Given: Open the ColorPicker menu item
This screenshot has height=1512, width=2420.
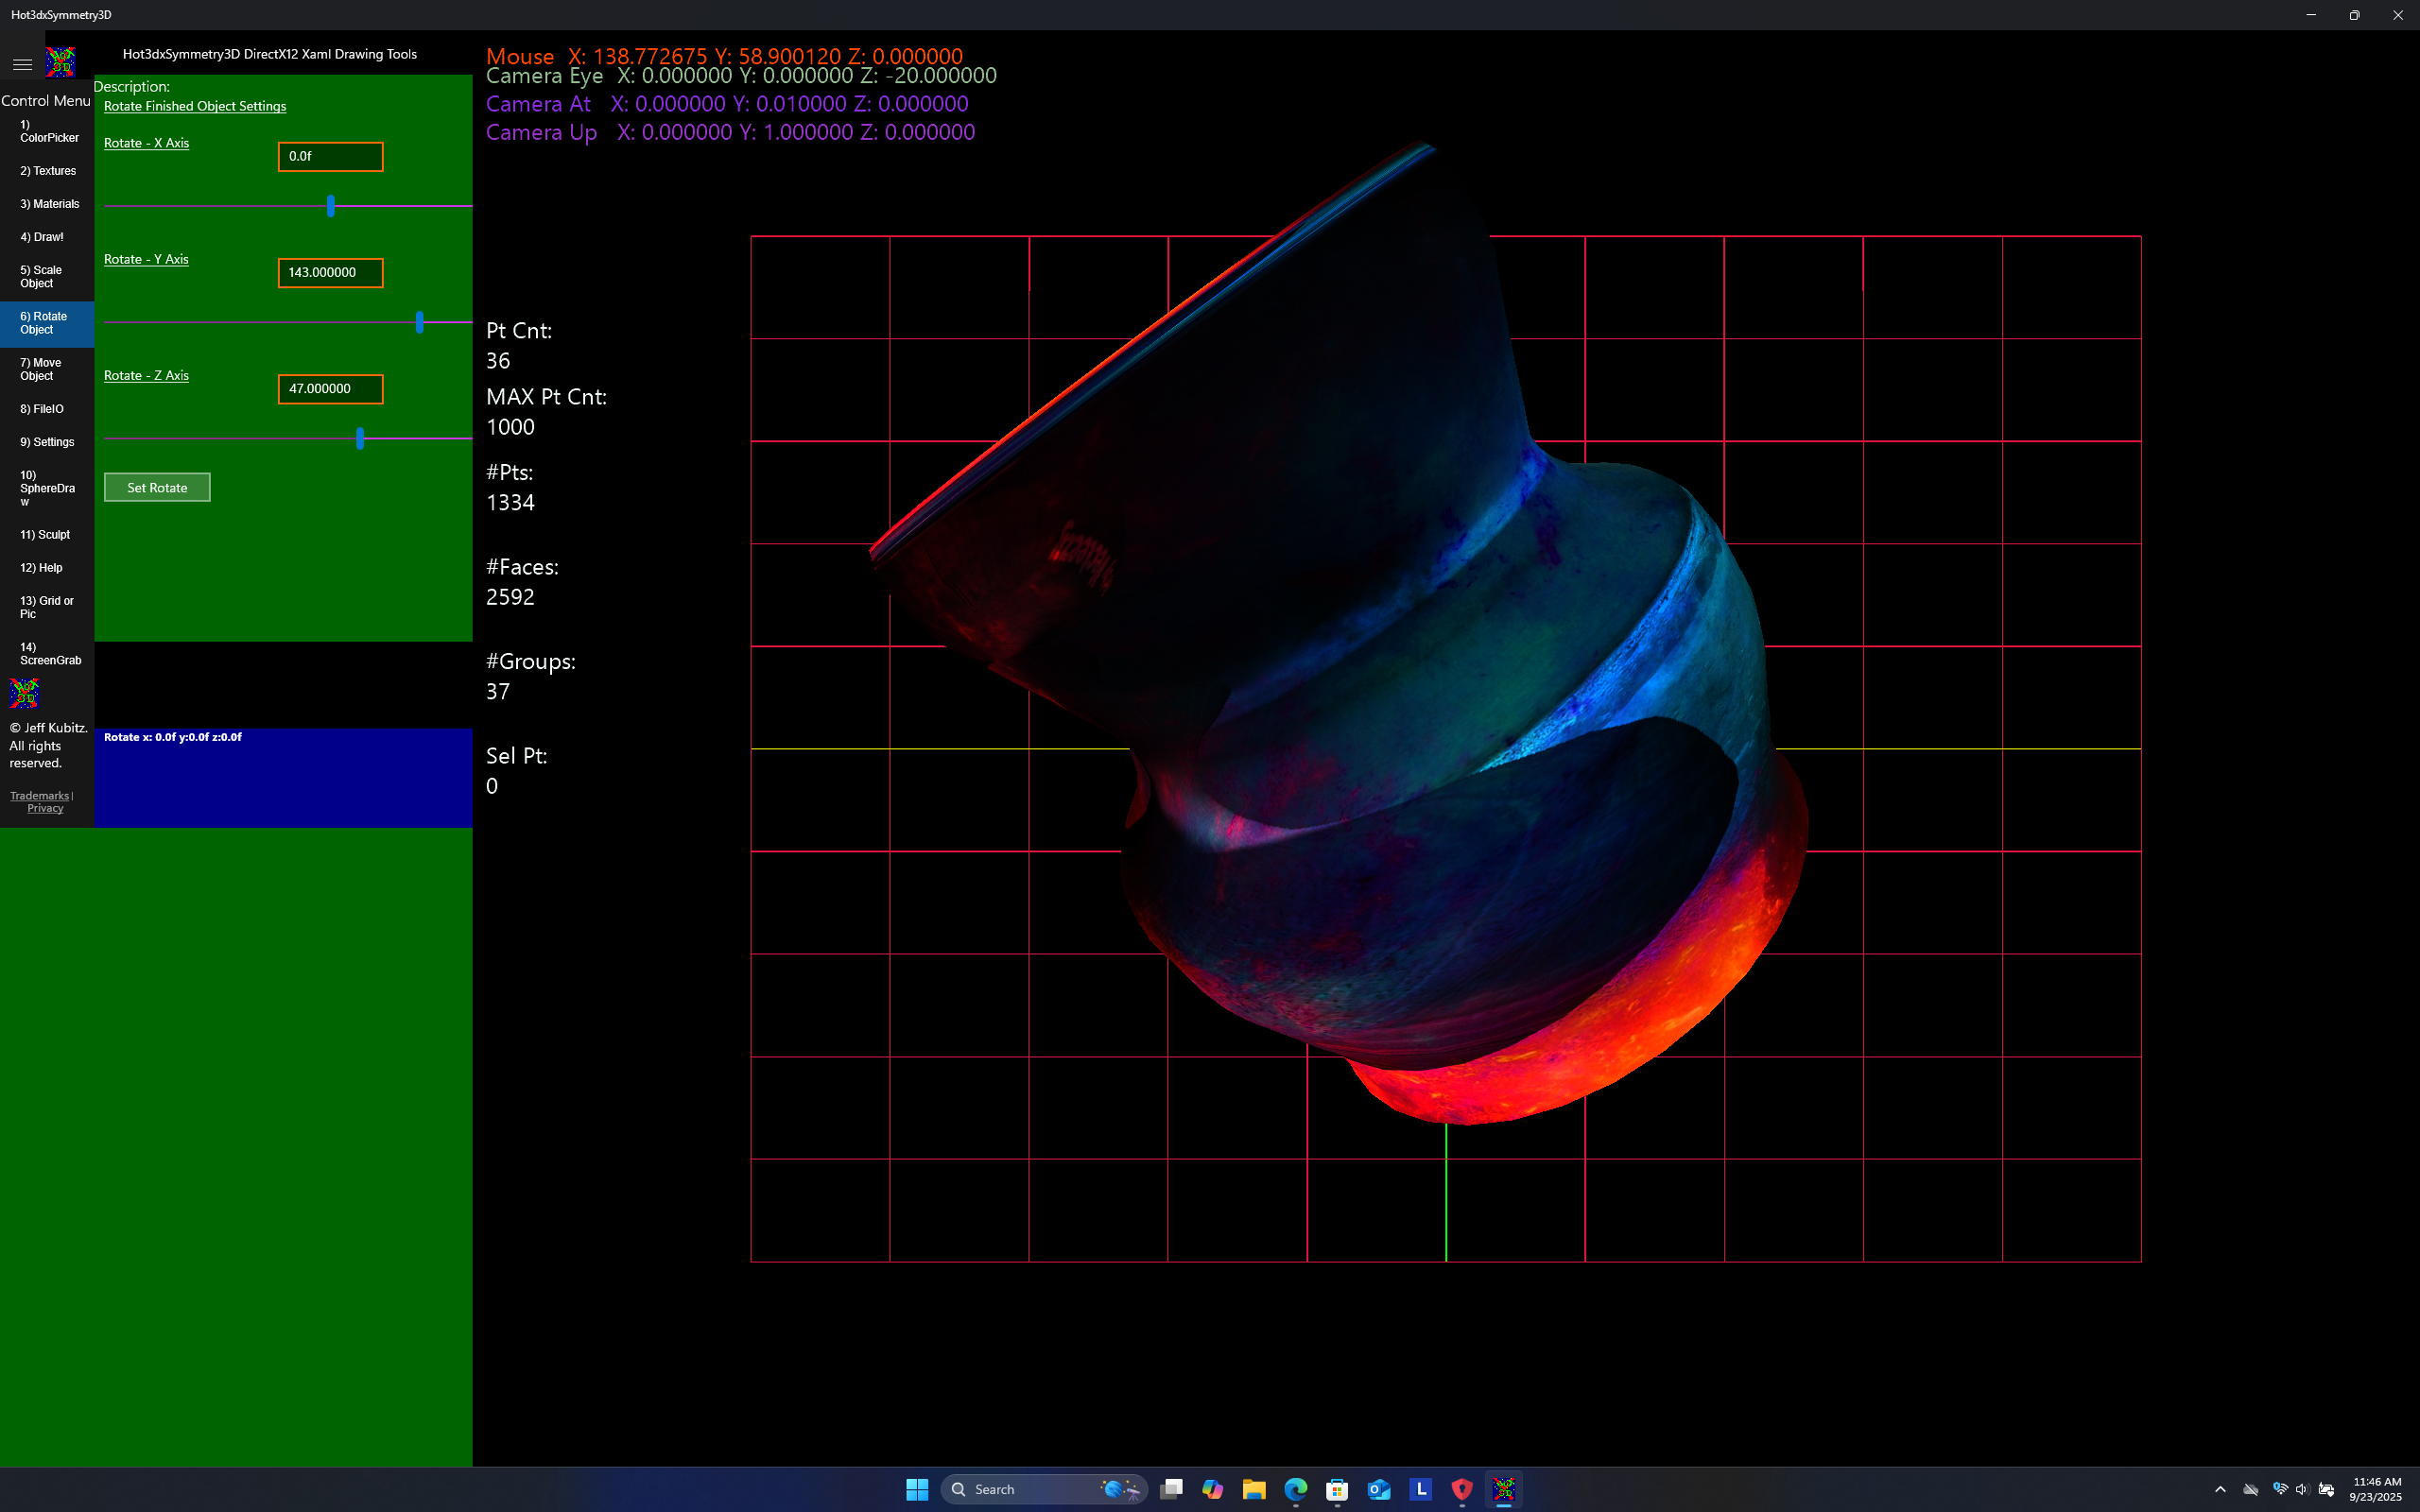Looking at the screenshot, I should tap(47, 130).
